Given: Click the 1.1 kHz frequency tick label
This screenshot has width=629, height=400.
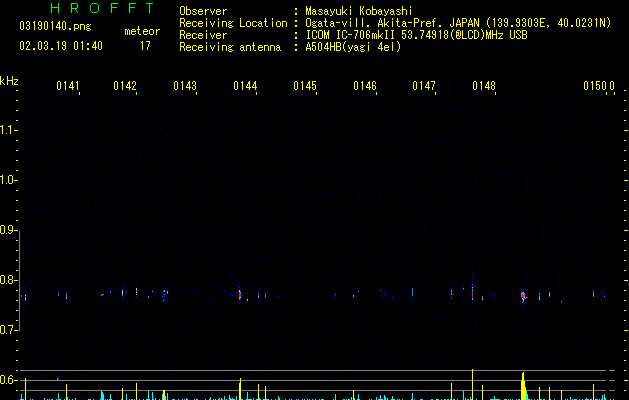Looking at the screenshot, I should pyautogui.click(x=7, y=130).
